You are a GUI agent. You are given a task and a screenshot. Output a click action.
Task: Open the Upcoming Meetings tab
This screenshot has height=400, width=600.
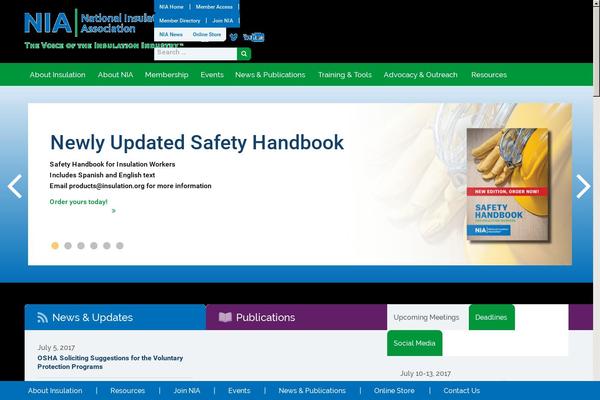(426, 317)
